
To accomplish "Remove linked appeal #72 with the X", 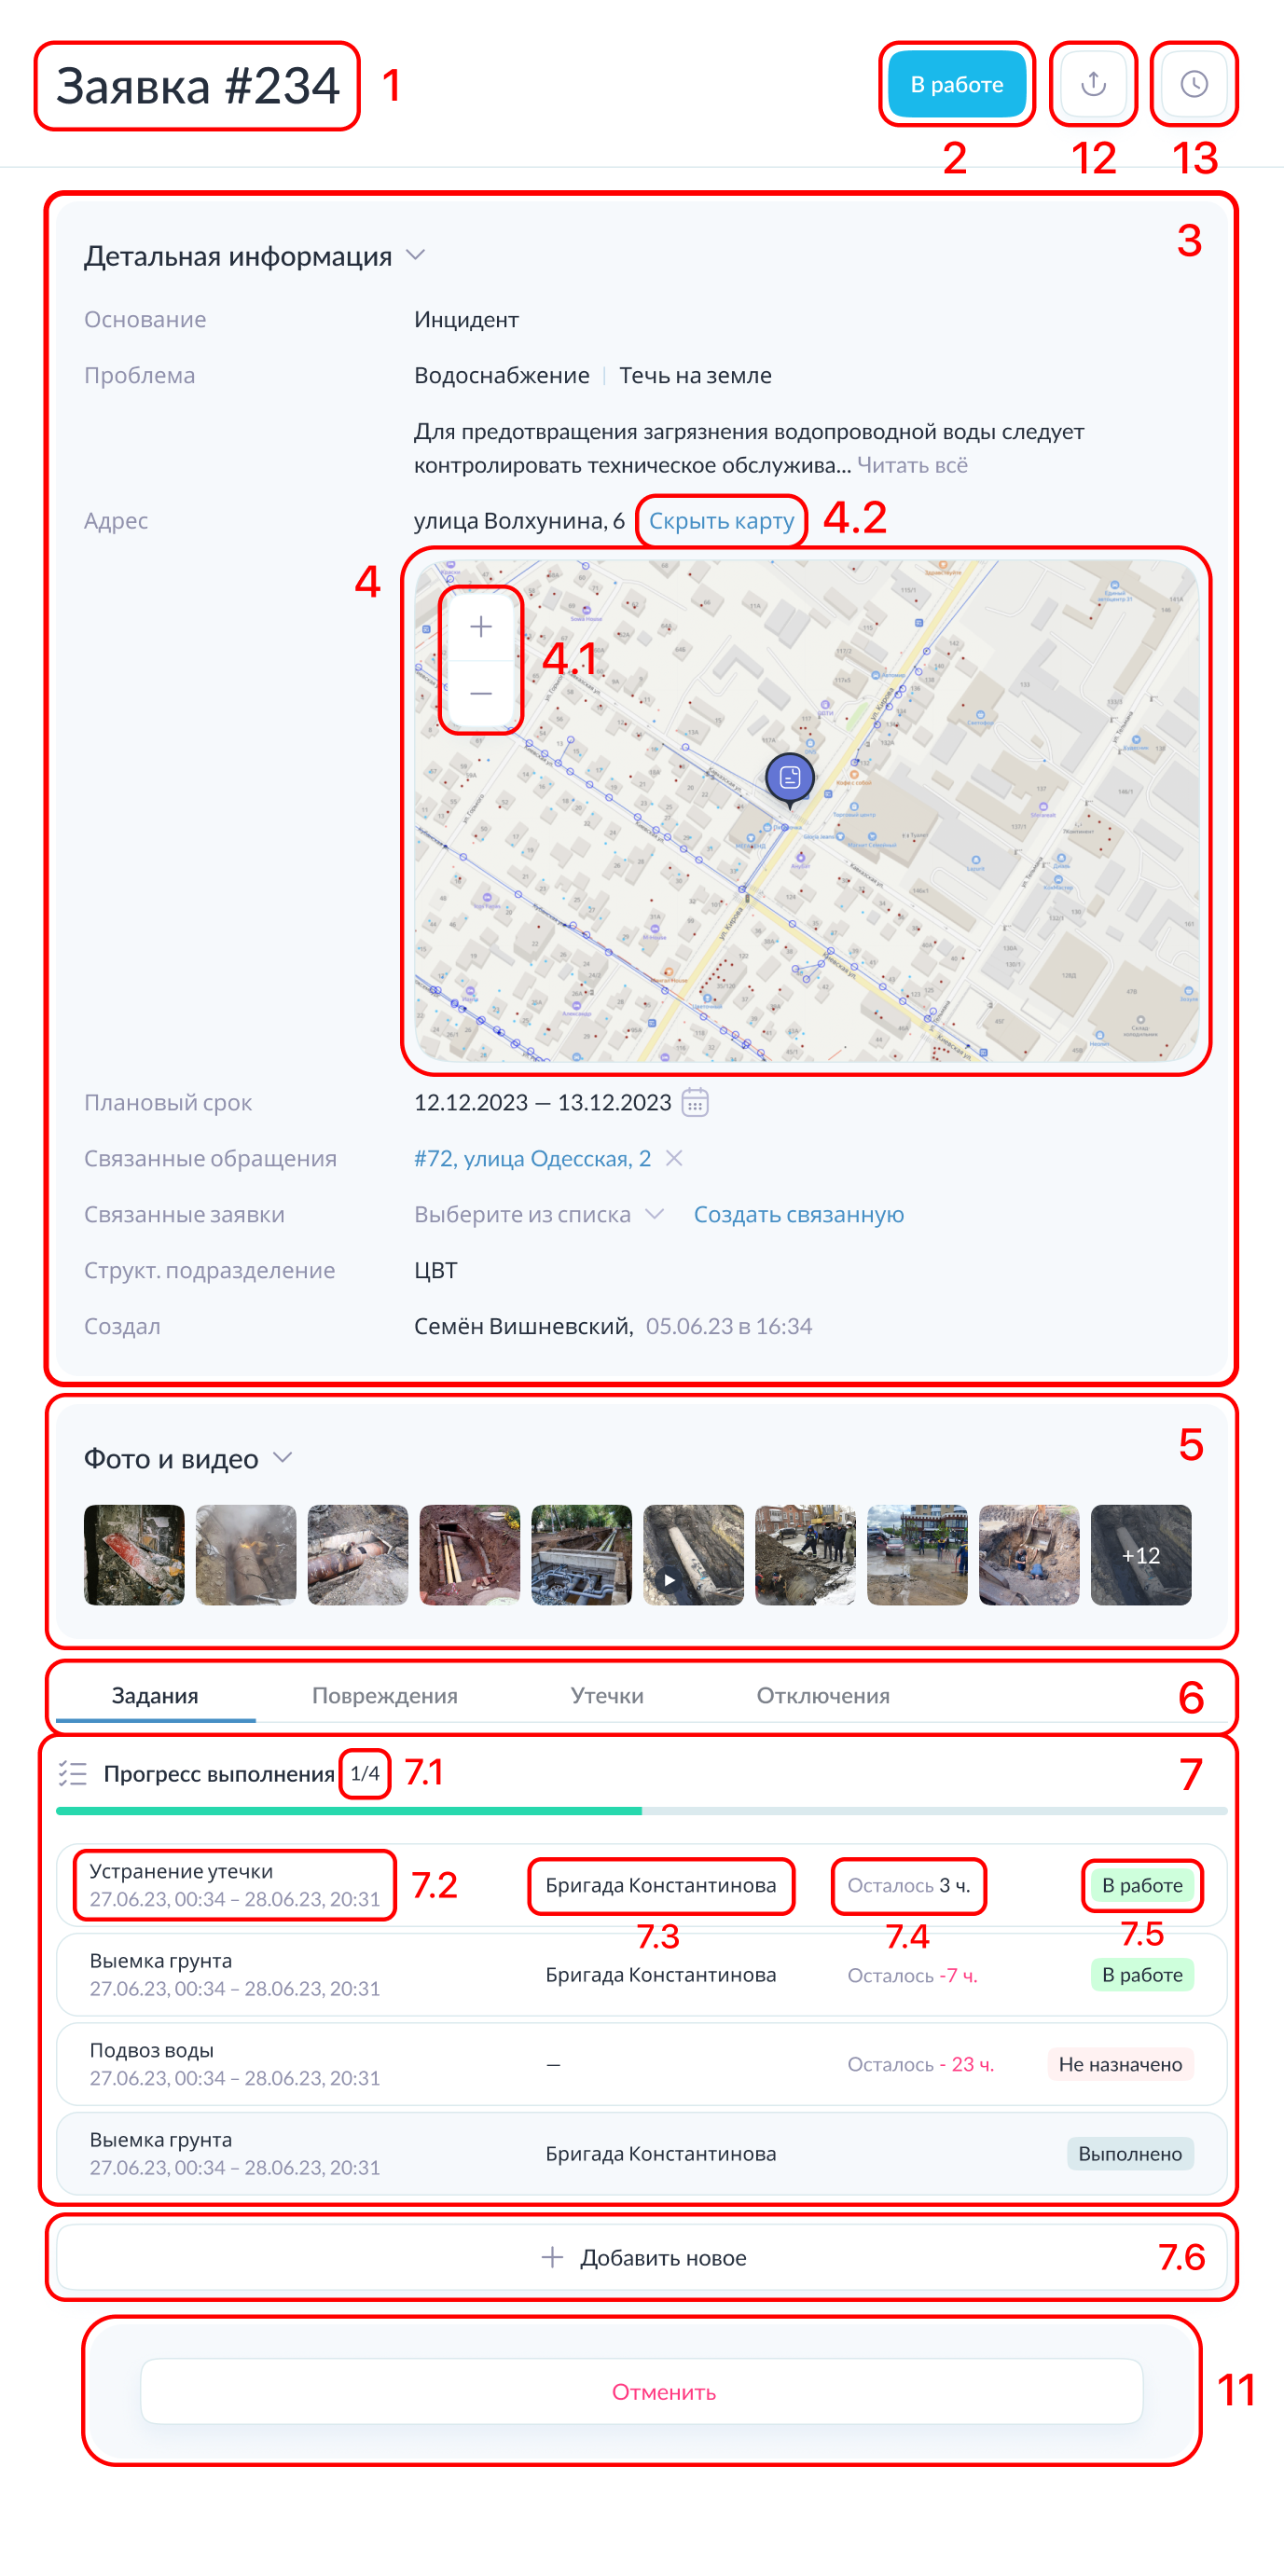I will click(675, 1158).
